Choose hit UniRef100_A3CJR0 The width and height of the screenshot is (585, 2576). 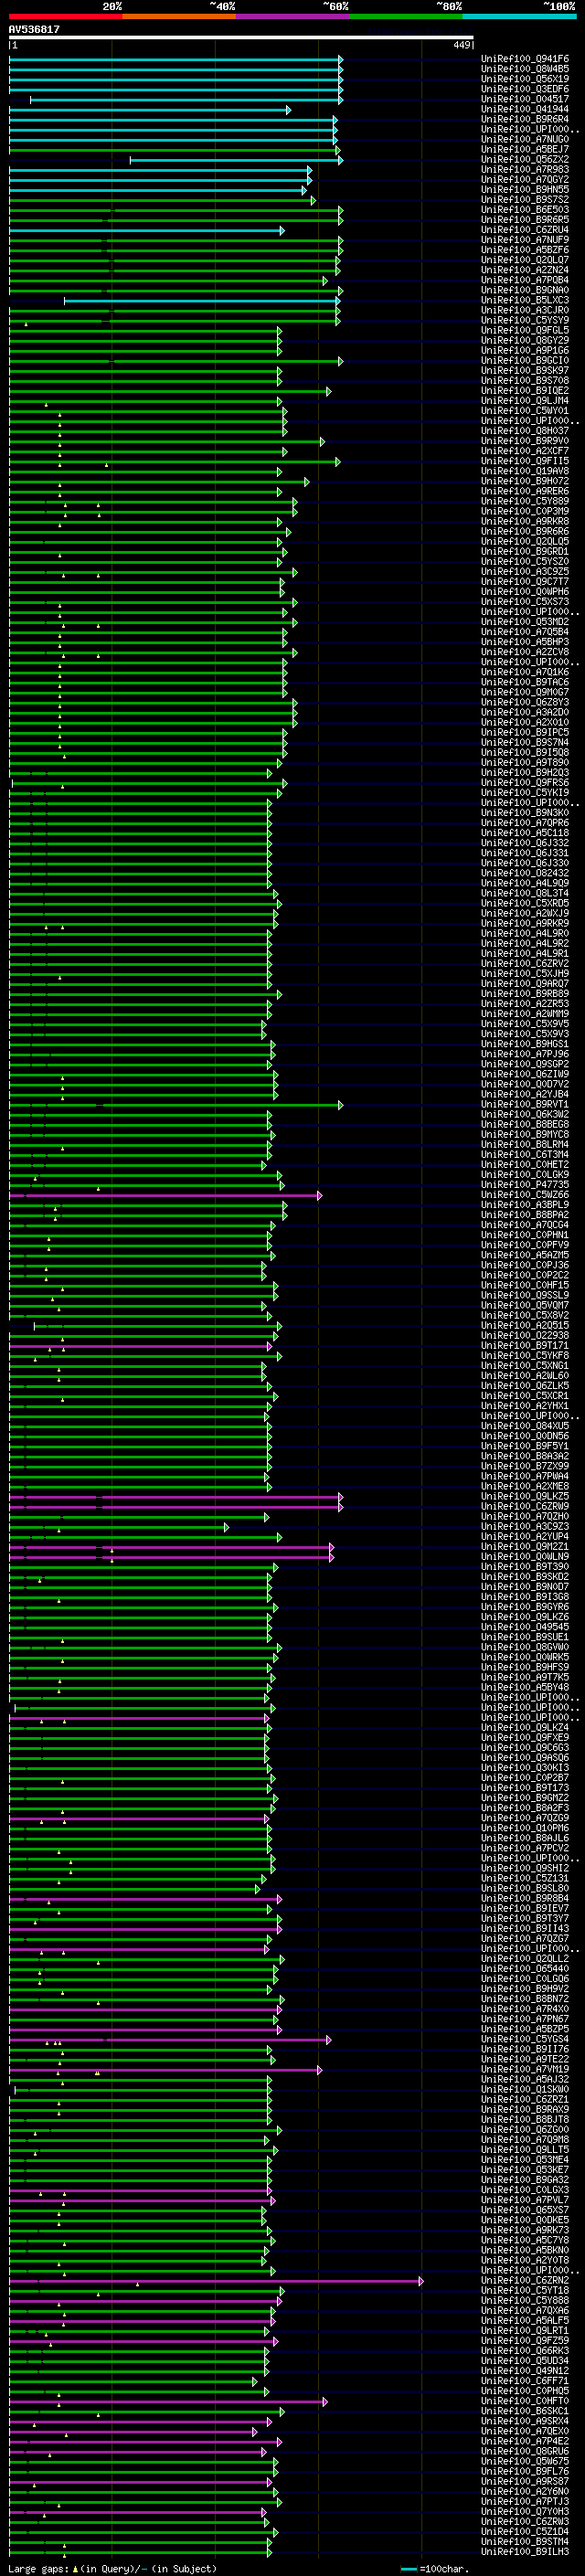click(525, 310)
